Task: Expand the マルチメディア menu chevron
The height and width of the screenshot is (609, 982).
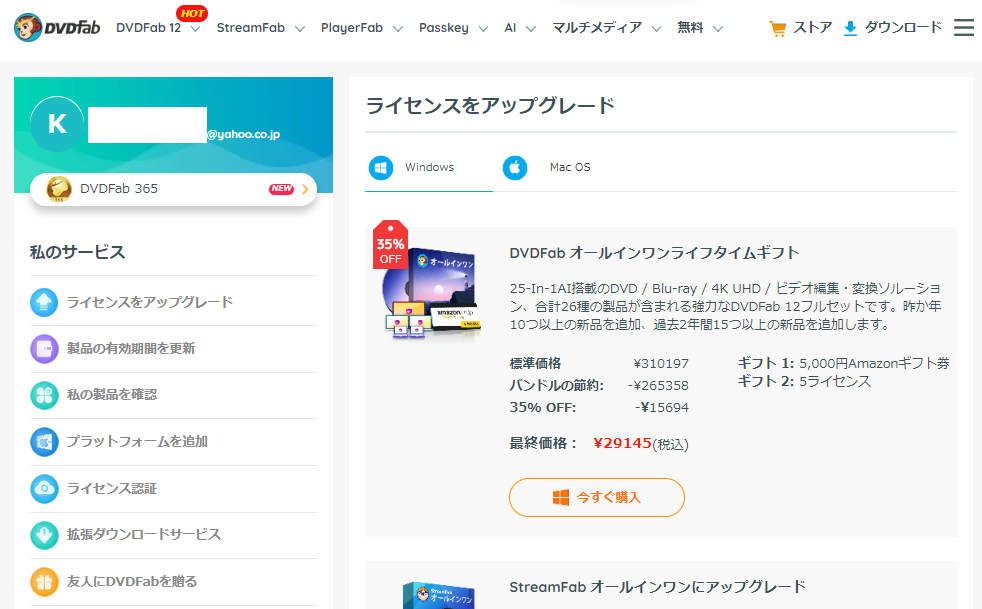Action: [x=656, y=29]
